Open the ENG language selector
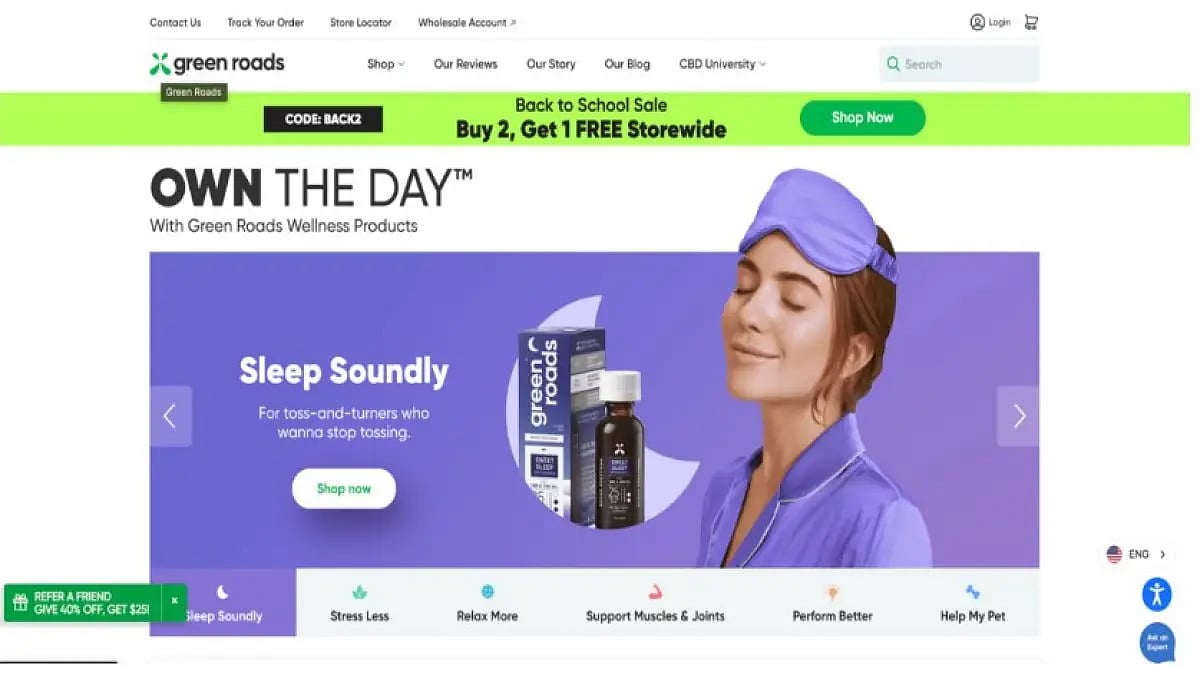This screenshot has width=1200, height=675. coord(1136,554)
